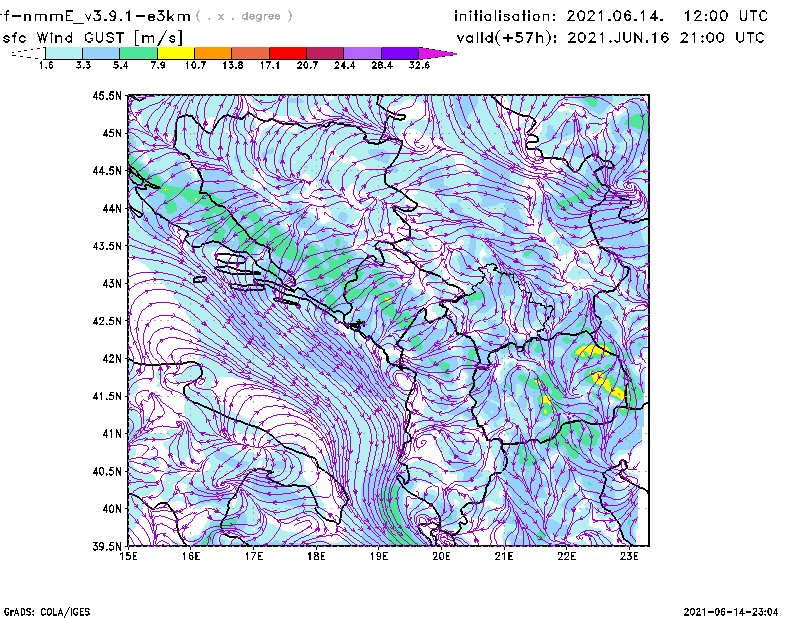Viewport: 800px width, 618px height.
Task: Click the 40.5N latitude label
Action: point(107,471)
